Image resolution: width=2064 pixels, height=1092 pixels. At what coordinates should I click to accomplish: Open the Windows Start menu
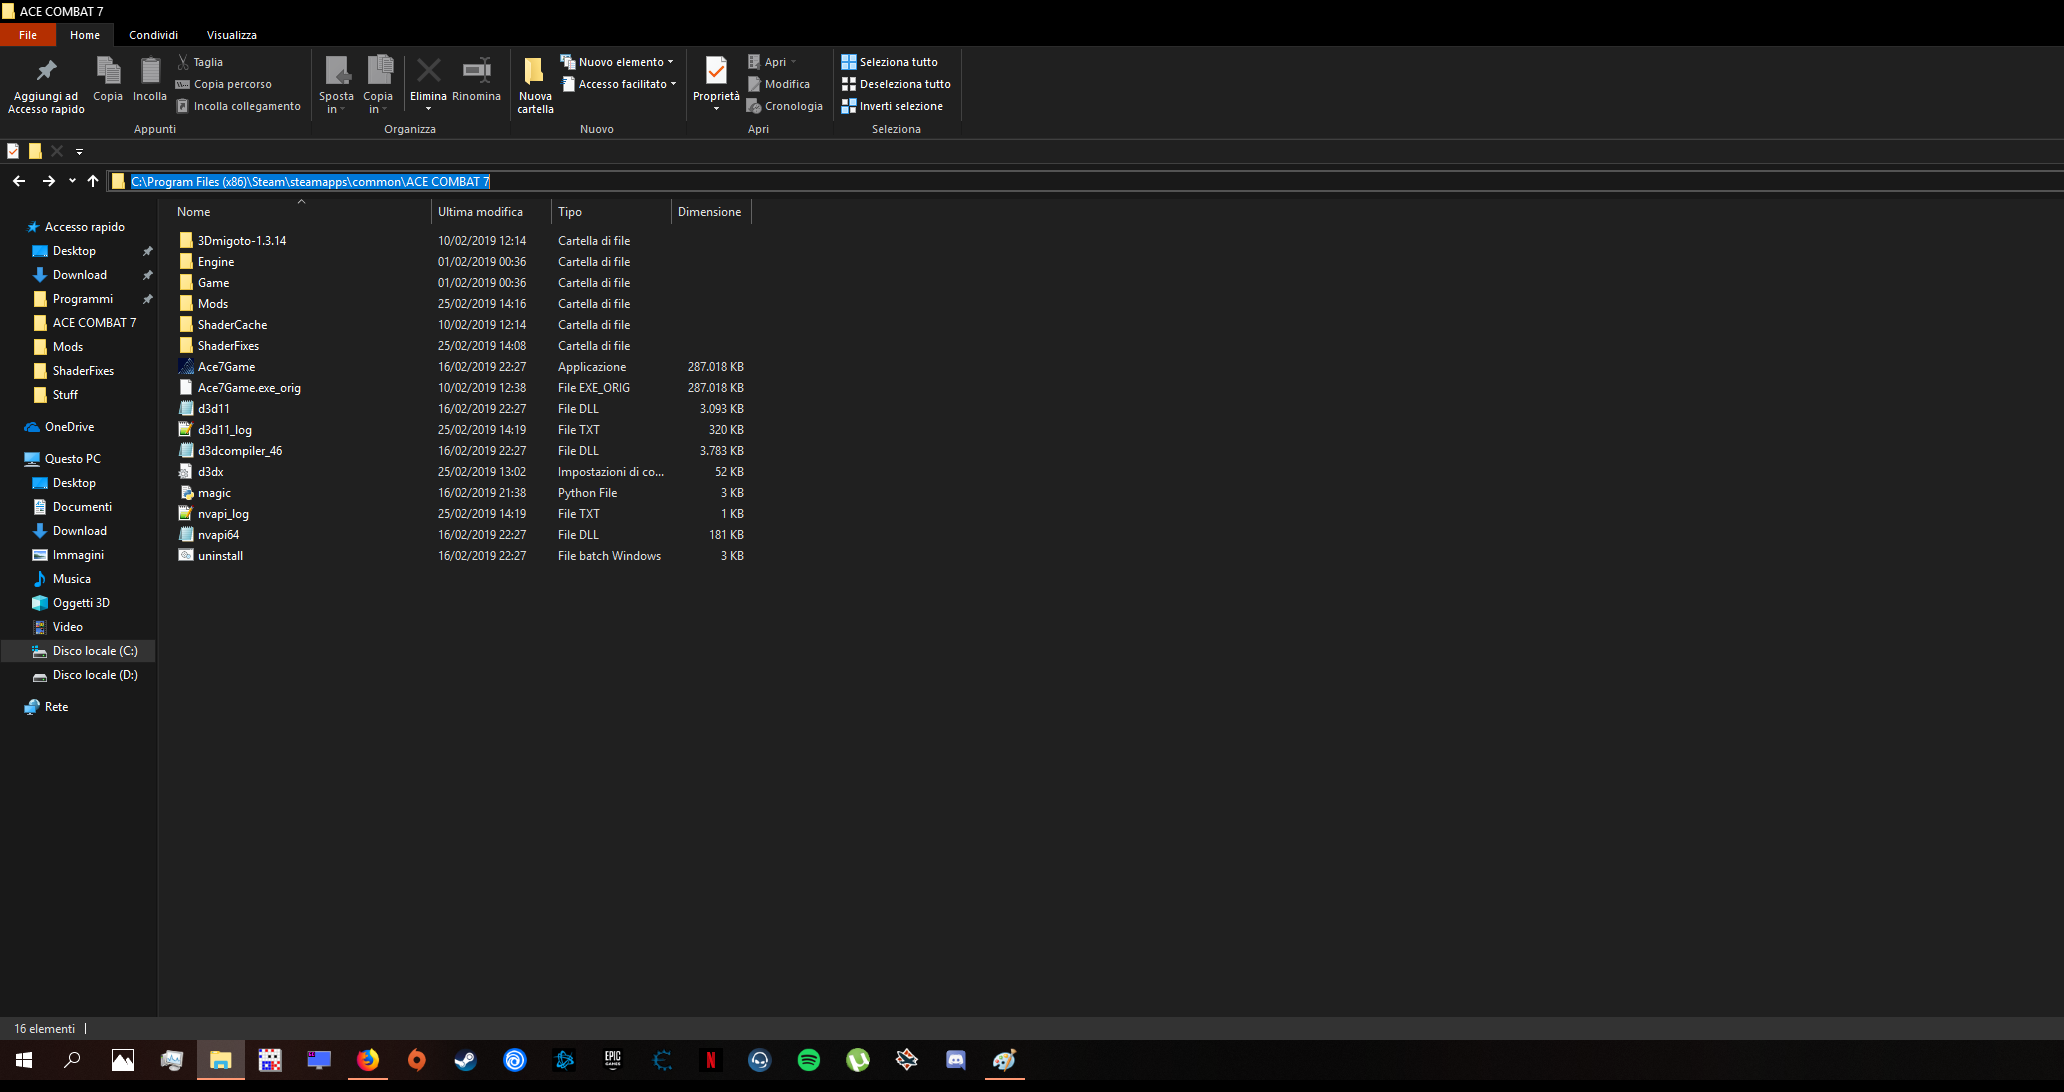24,1060
